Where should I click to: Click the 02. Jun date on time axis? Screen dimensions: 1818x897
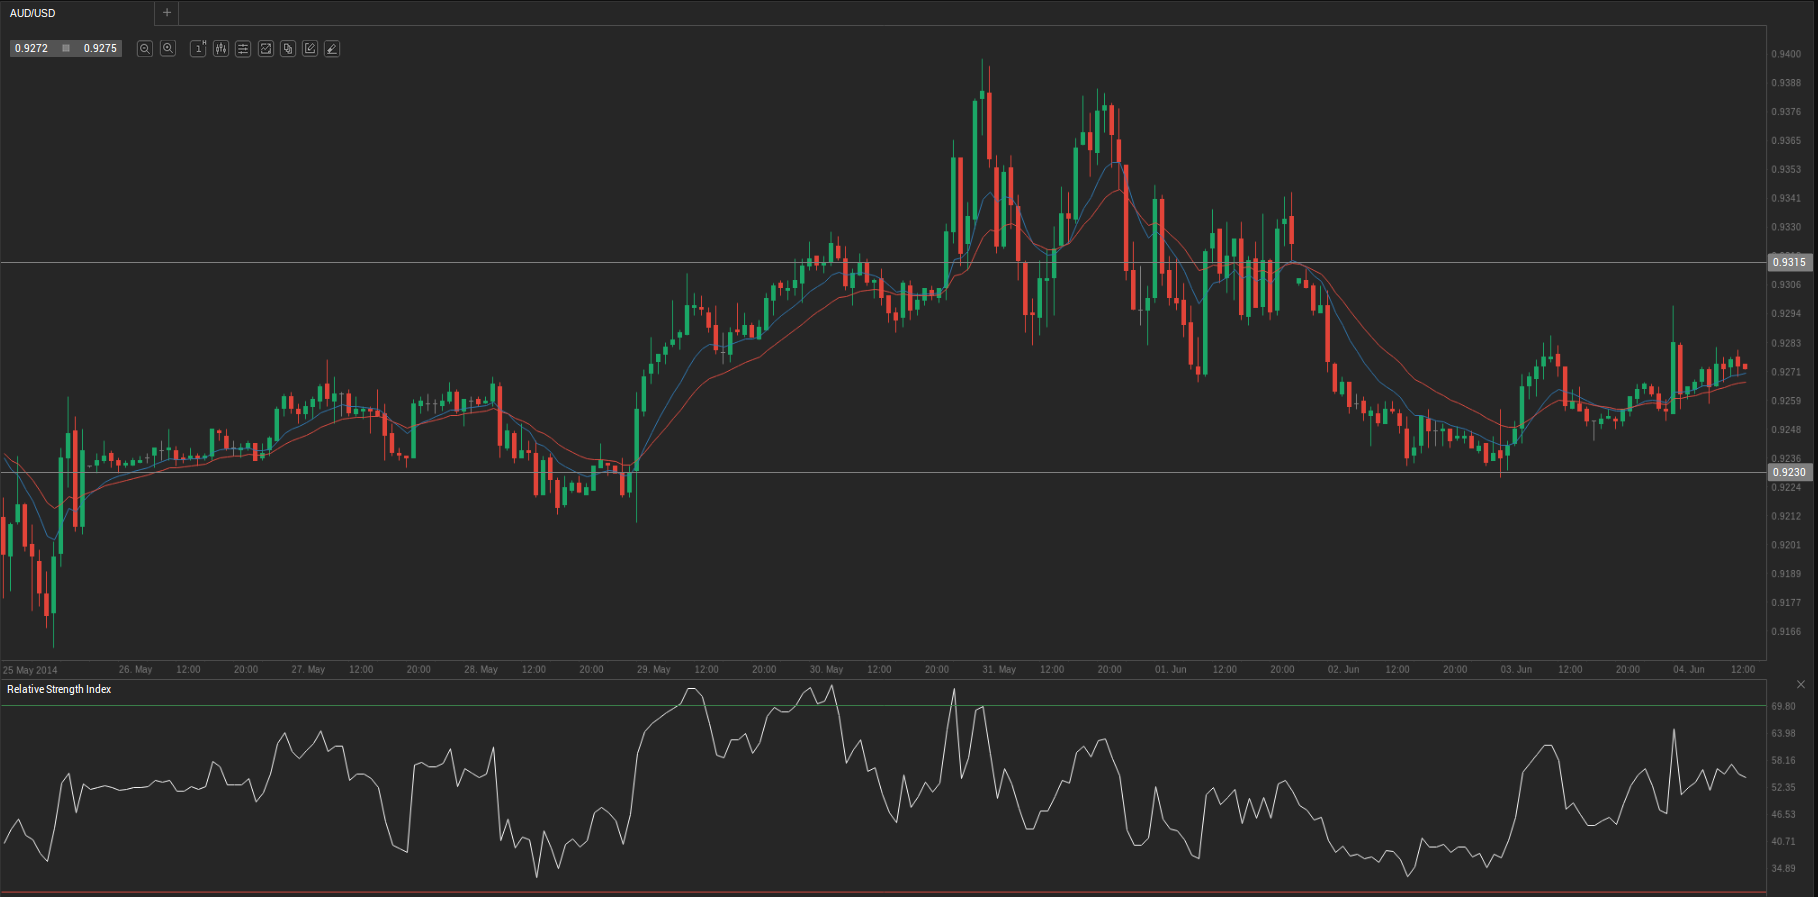pyautogui.click(x=1343, y=669)
